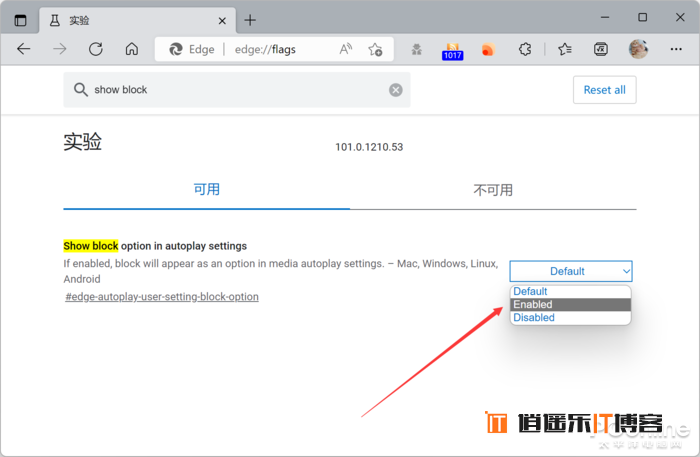Open Settings and more menu
Image resolution: width=700 pixels, height=457 pixels.
(x=676, y=49)
